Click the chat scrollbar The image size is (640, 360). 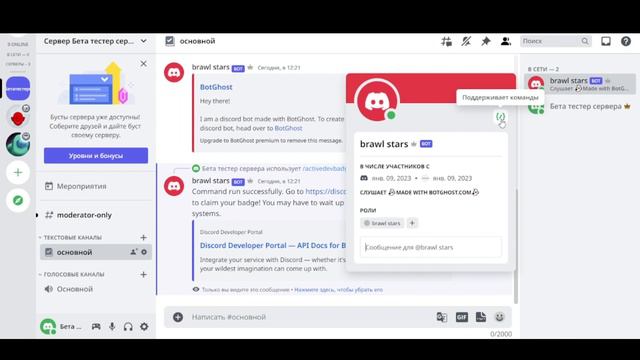[x=516, y=246]
